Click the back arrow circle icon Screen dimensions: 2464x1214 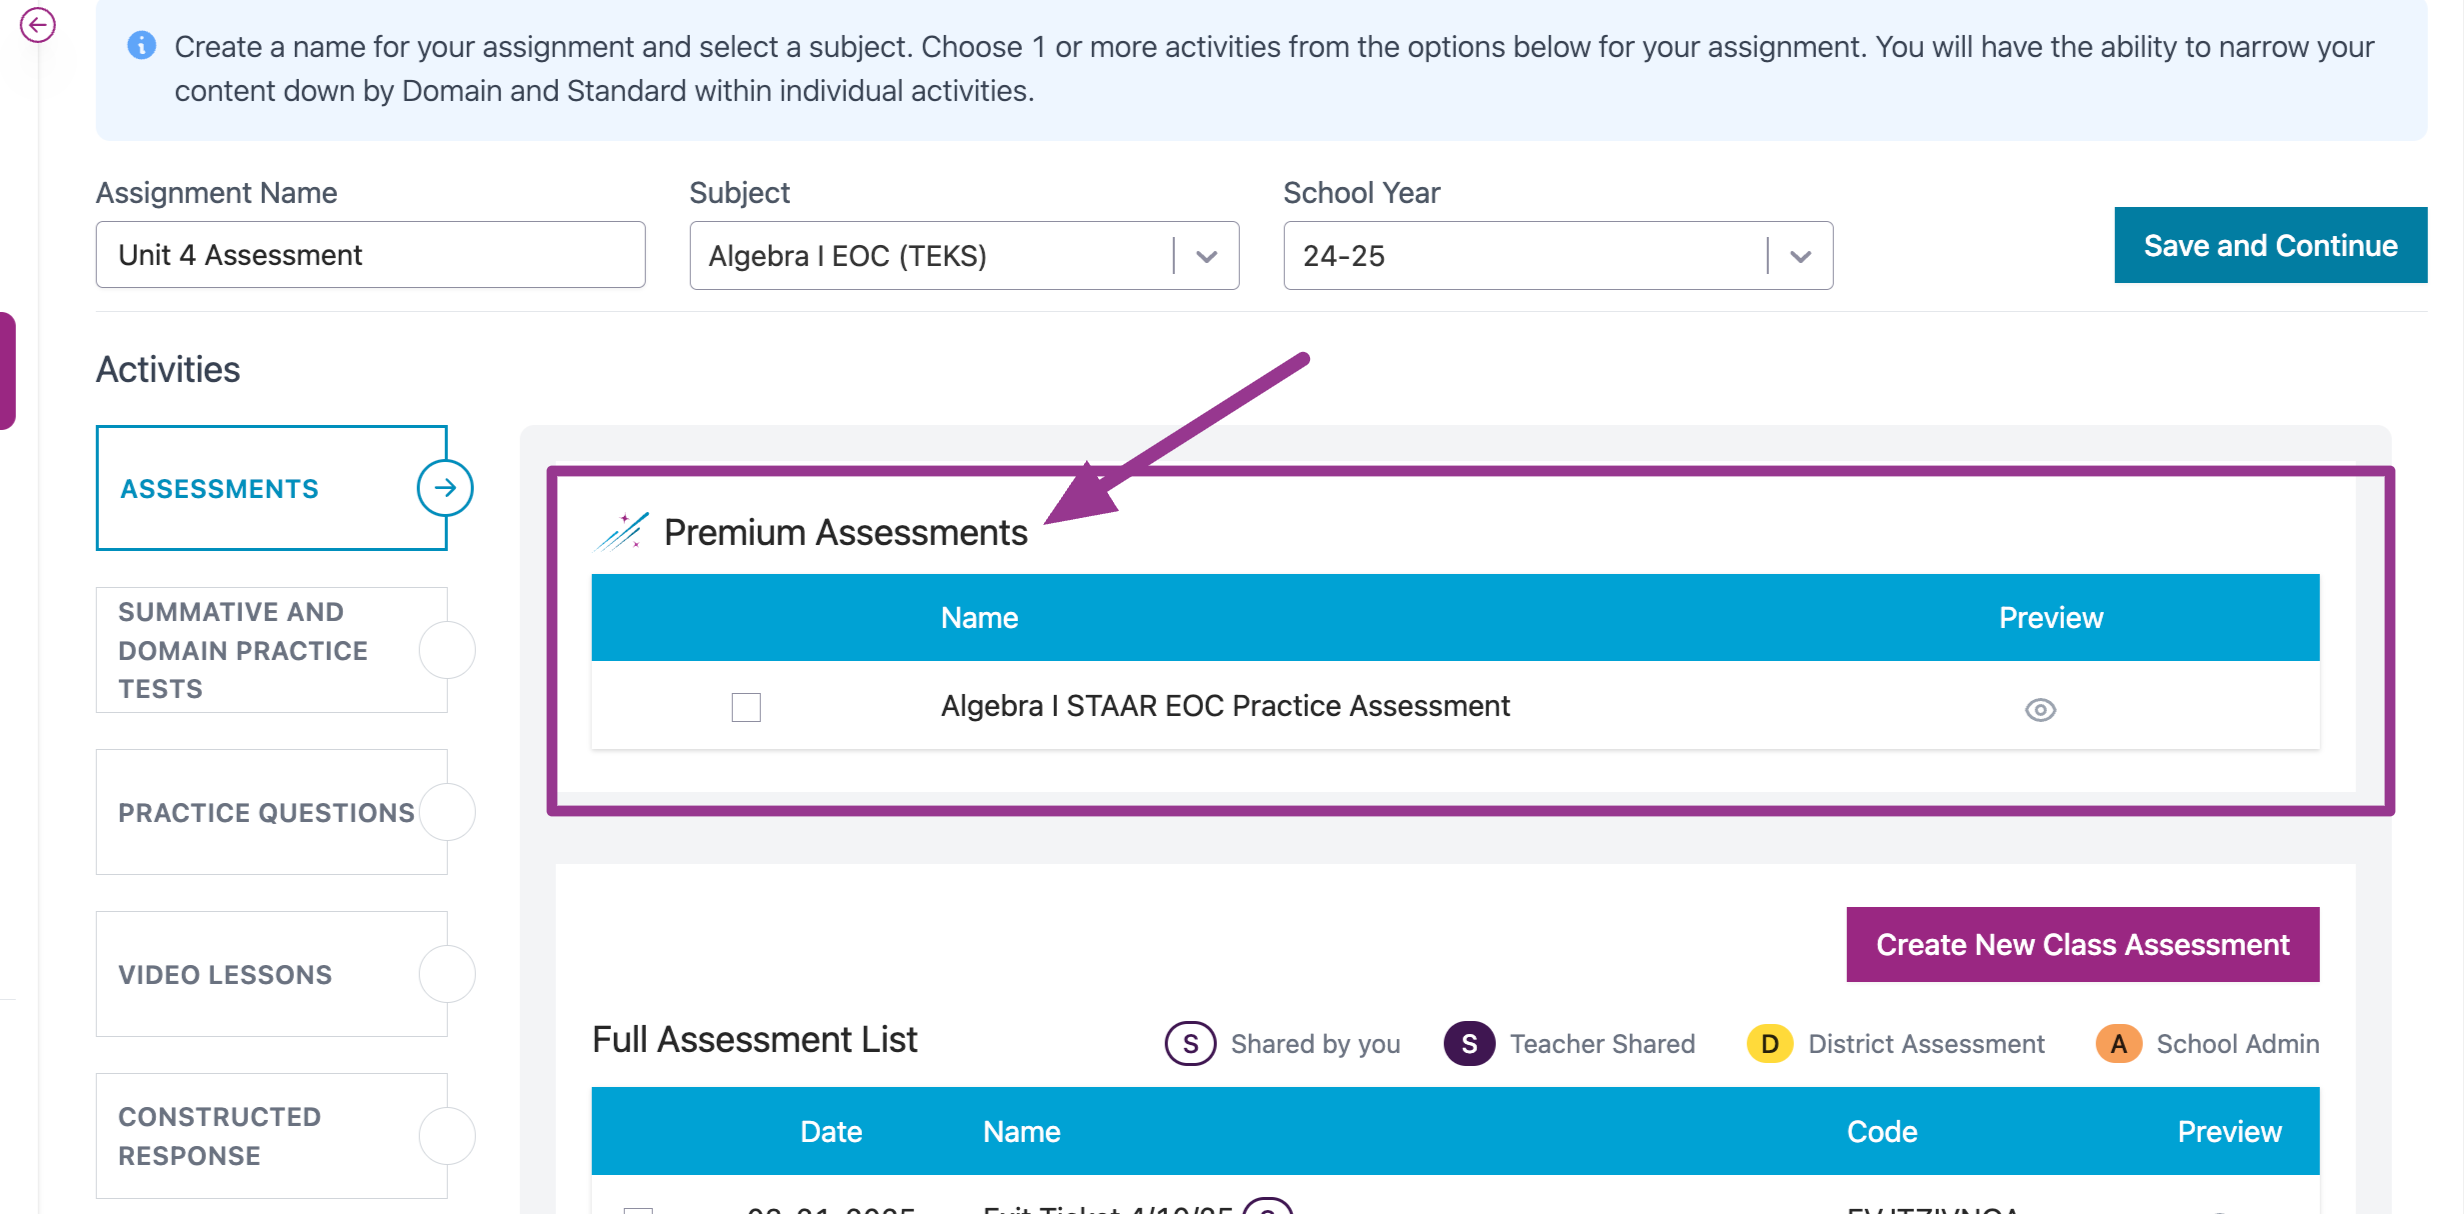click(37, 24)
